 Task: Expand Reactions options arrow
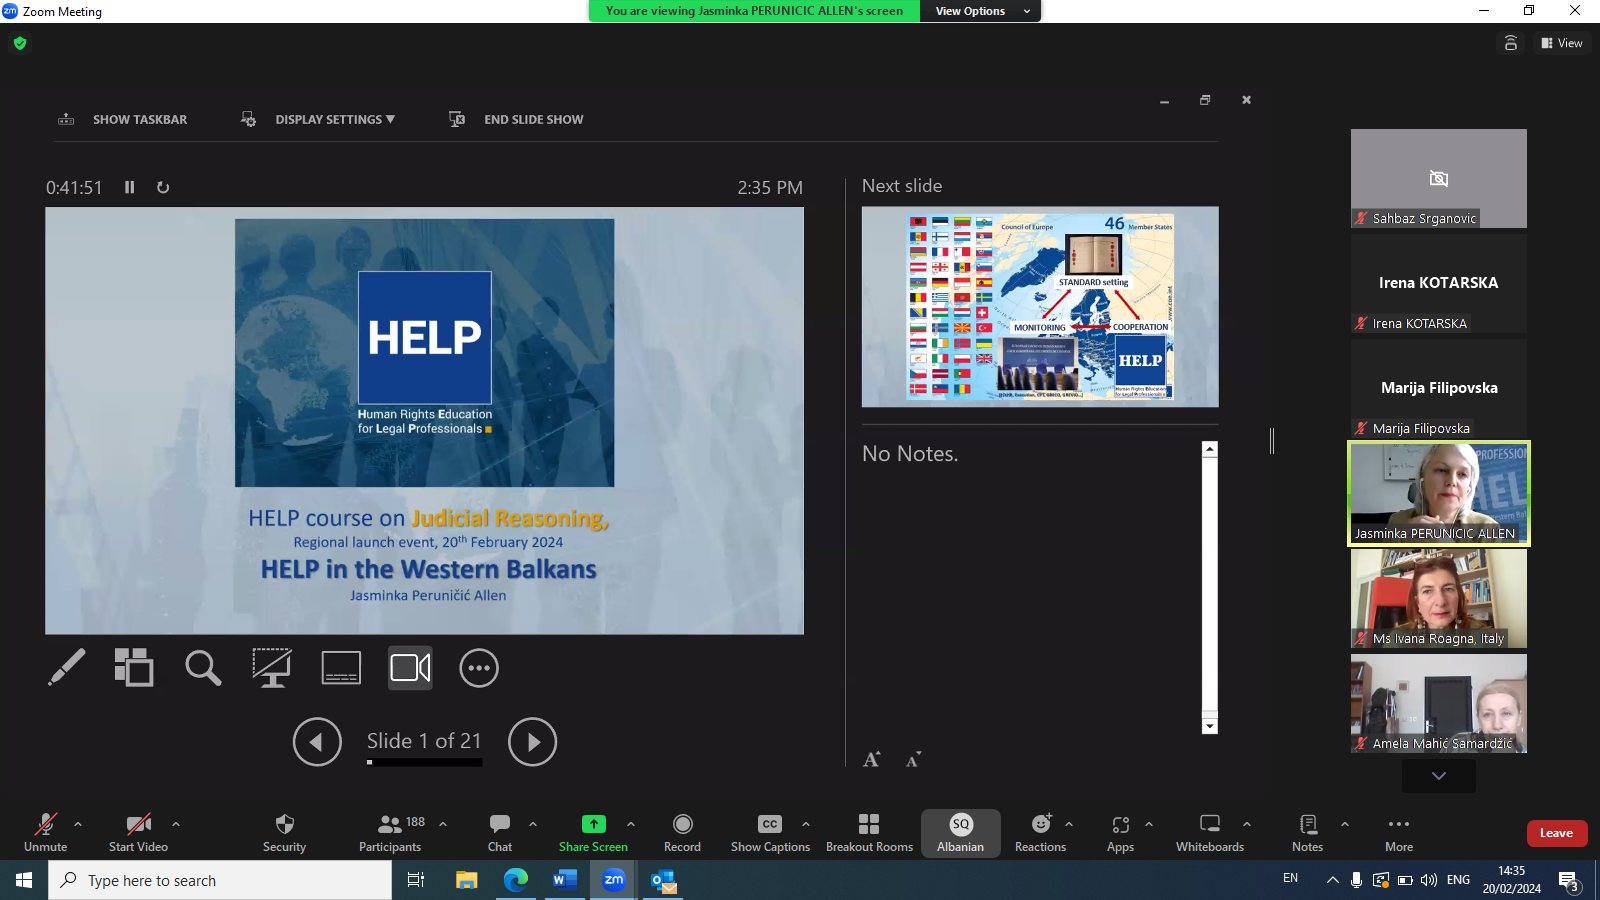coord(1069,824)
